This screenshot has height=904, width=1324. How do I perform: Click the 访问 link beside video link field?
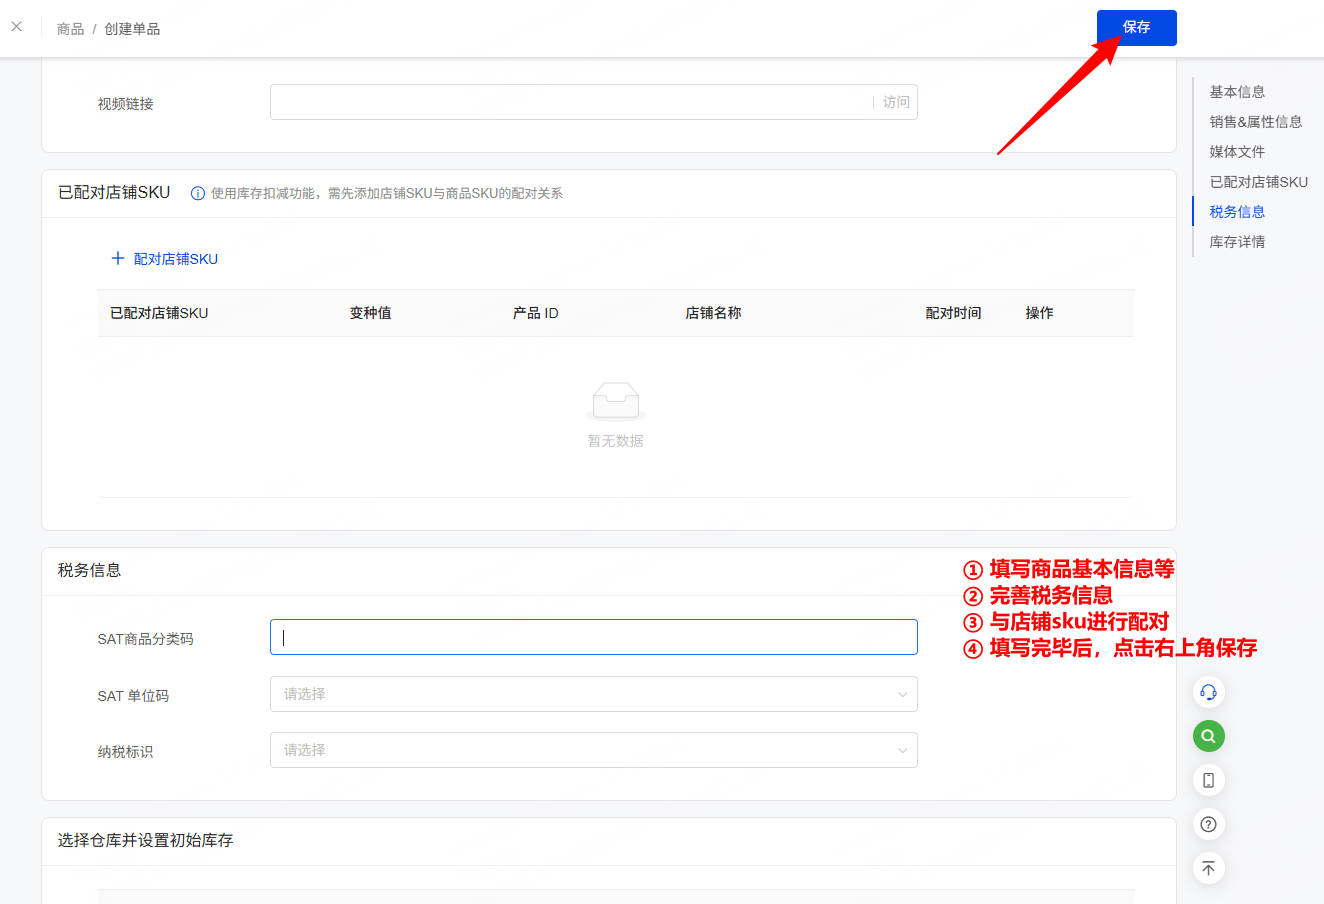895,101
